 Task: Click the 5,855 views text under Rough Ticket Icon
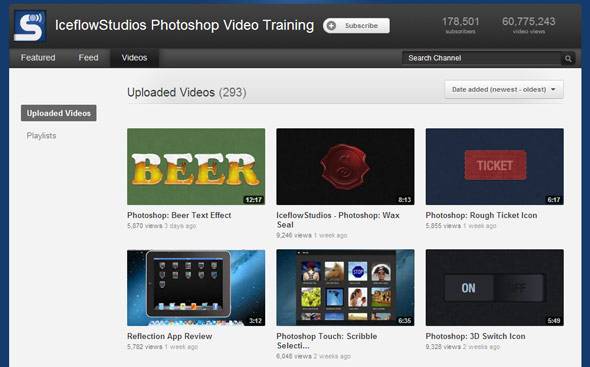(x=443, y=226)
